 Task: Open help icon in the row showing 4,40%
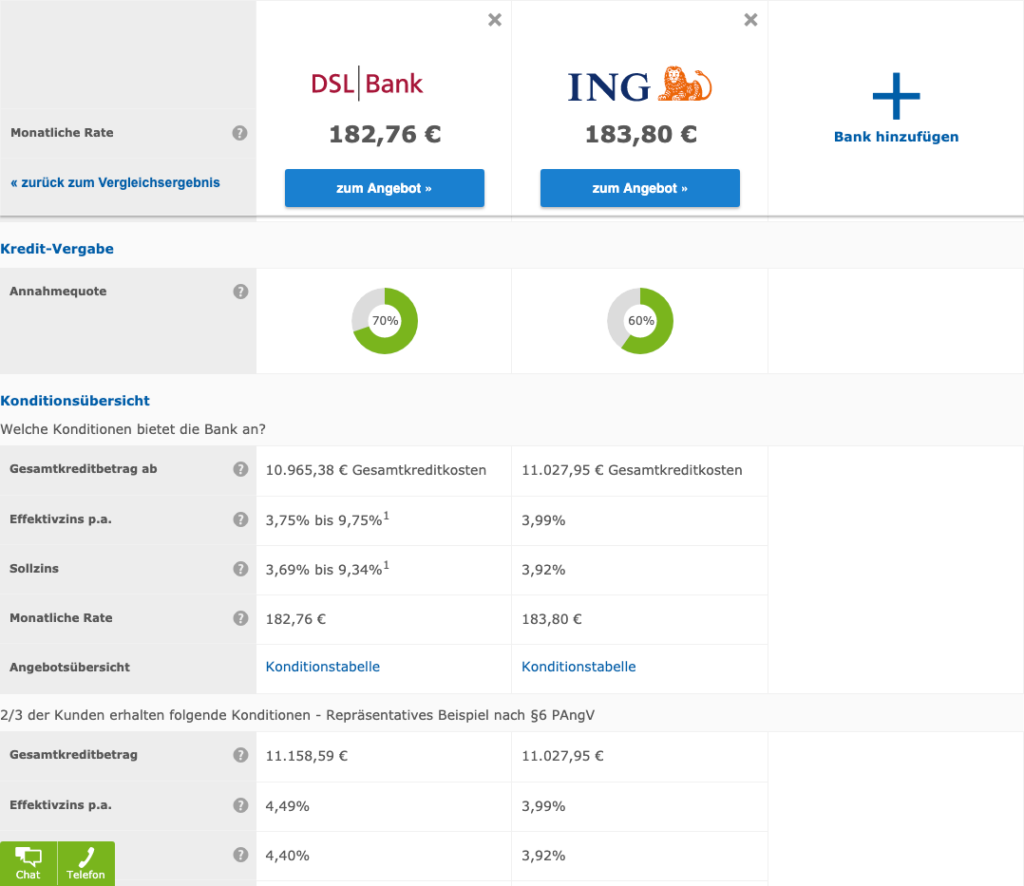tap(240, 855)
